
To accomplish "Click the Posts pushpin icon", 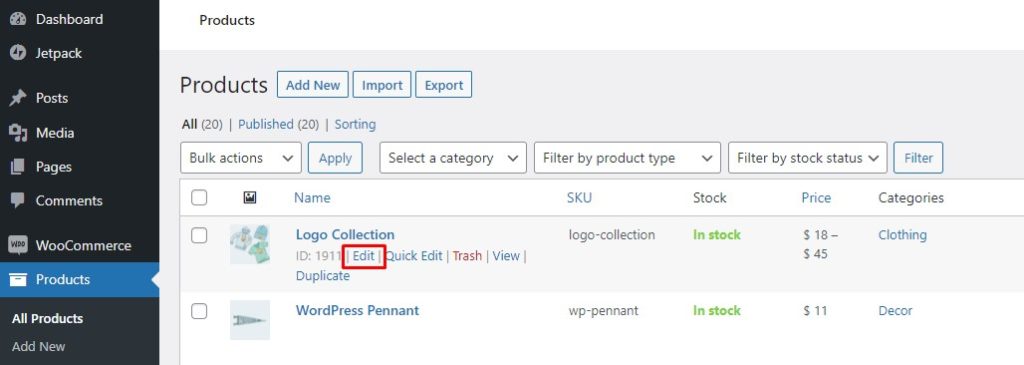I will point(18,98).
